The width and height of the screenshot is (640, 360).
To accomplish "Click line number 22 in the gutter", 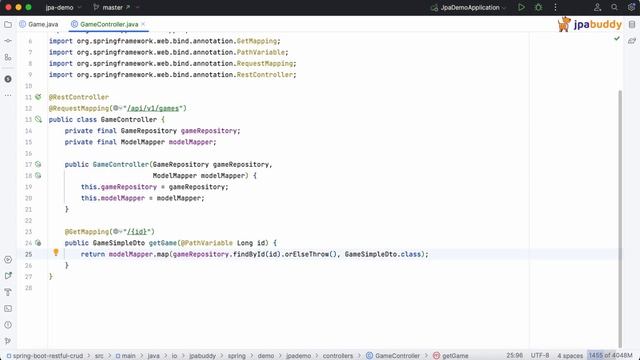I will pos(28,220).
